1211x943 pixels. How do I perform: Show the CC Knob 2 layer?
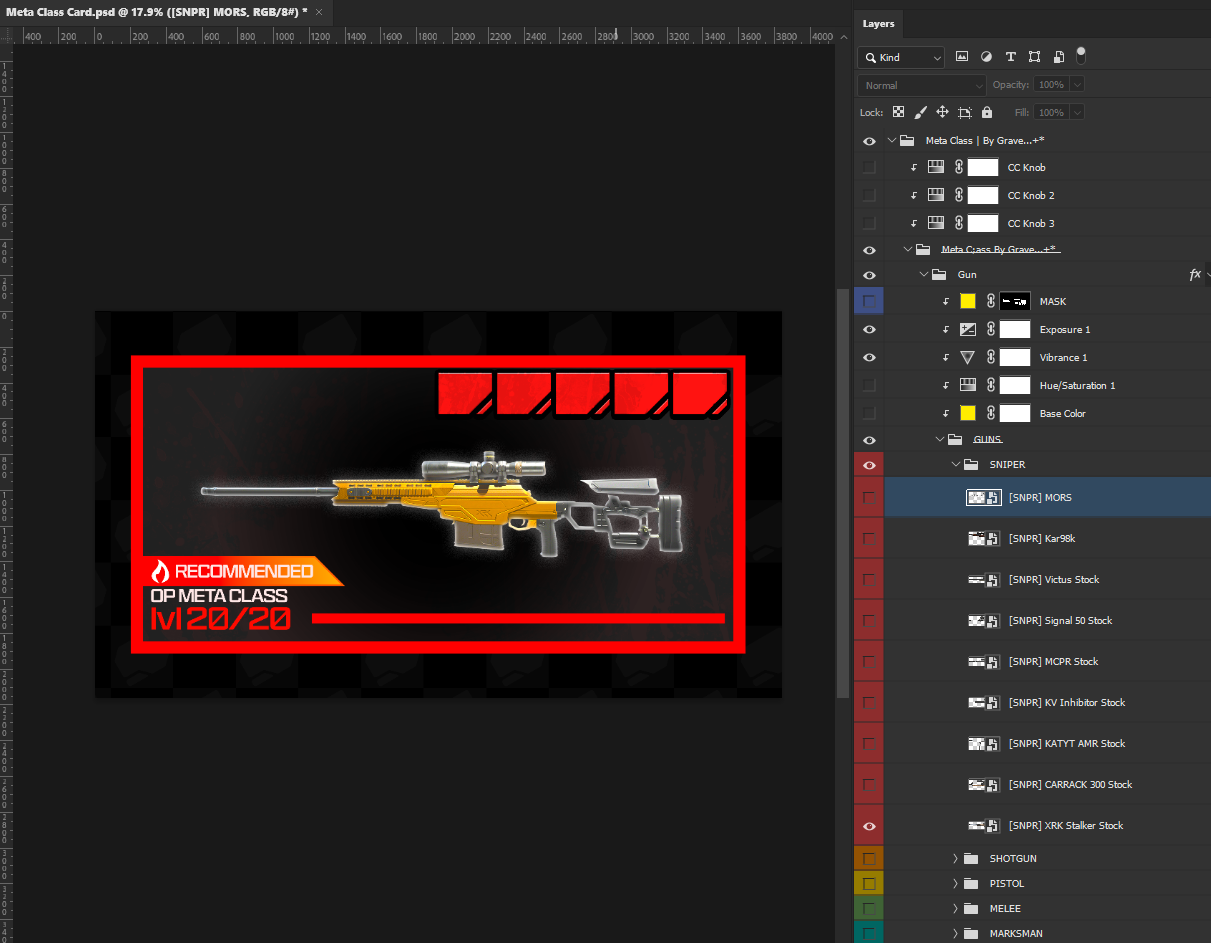coord(868,195)
